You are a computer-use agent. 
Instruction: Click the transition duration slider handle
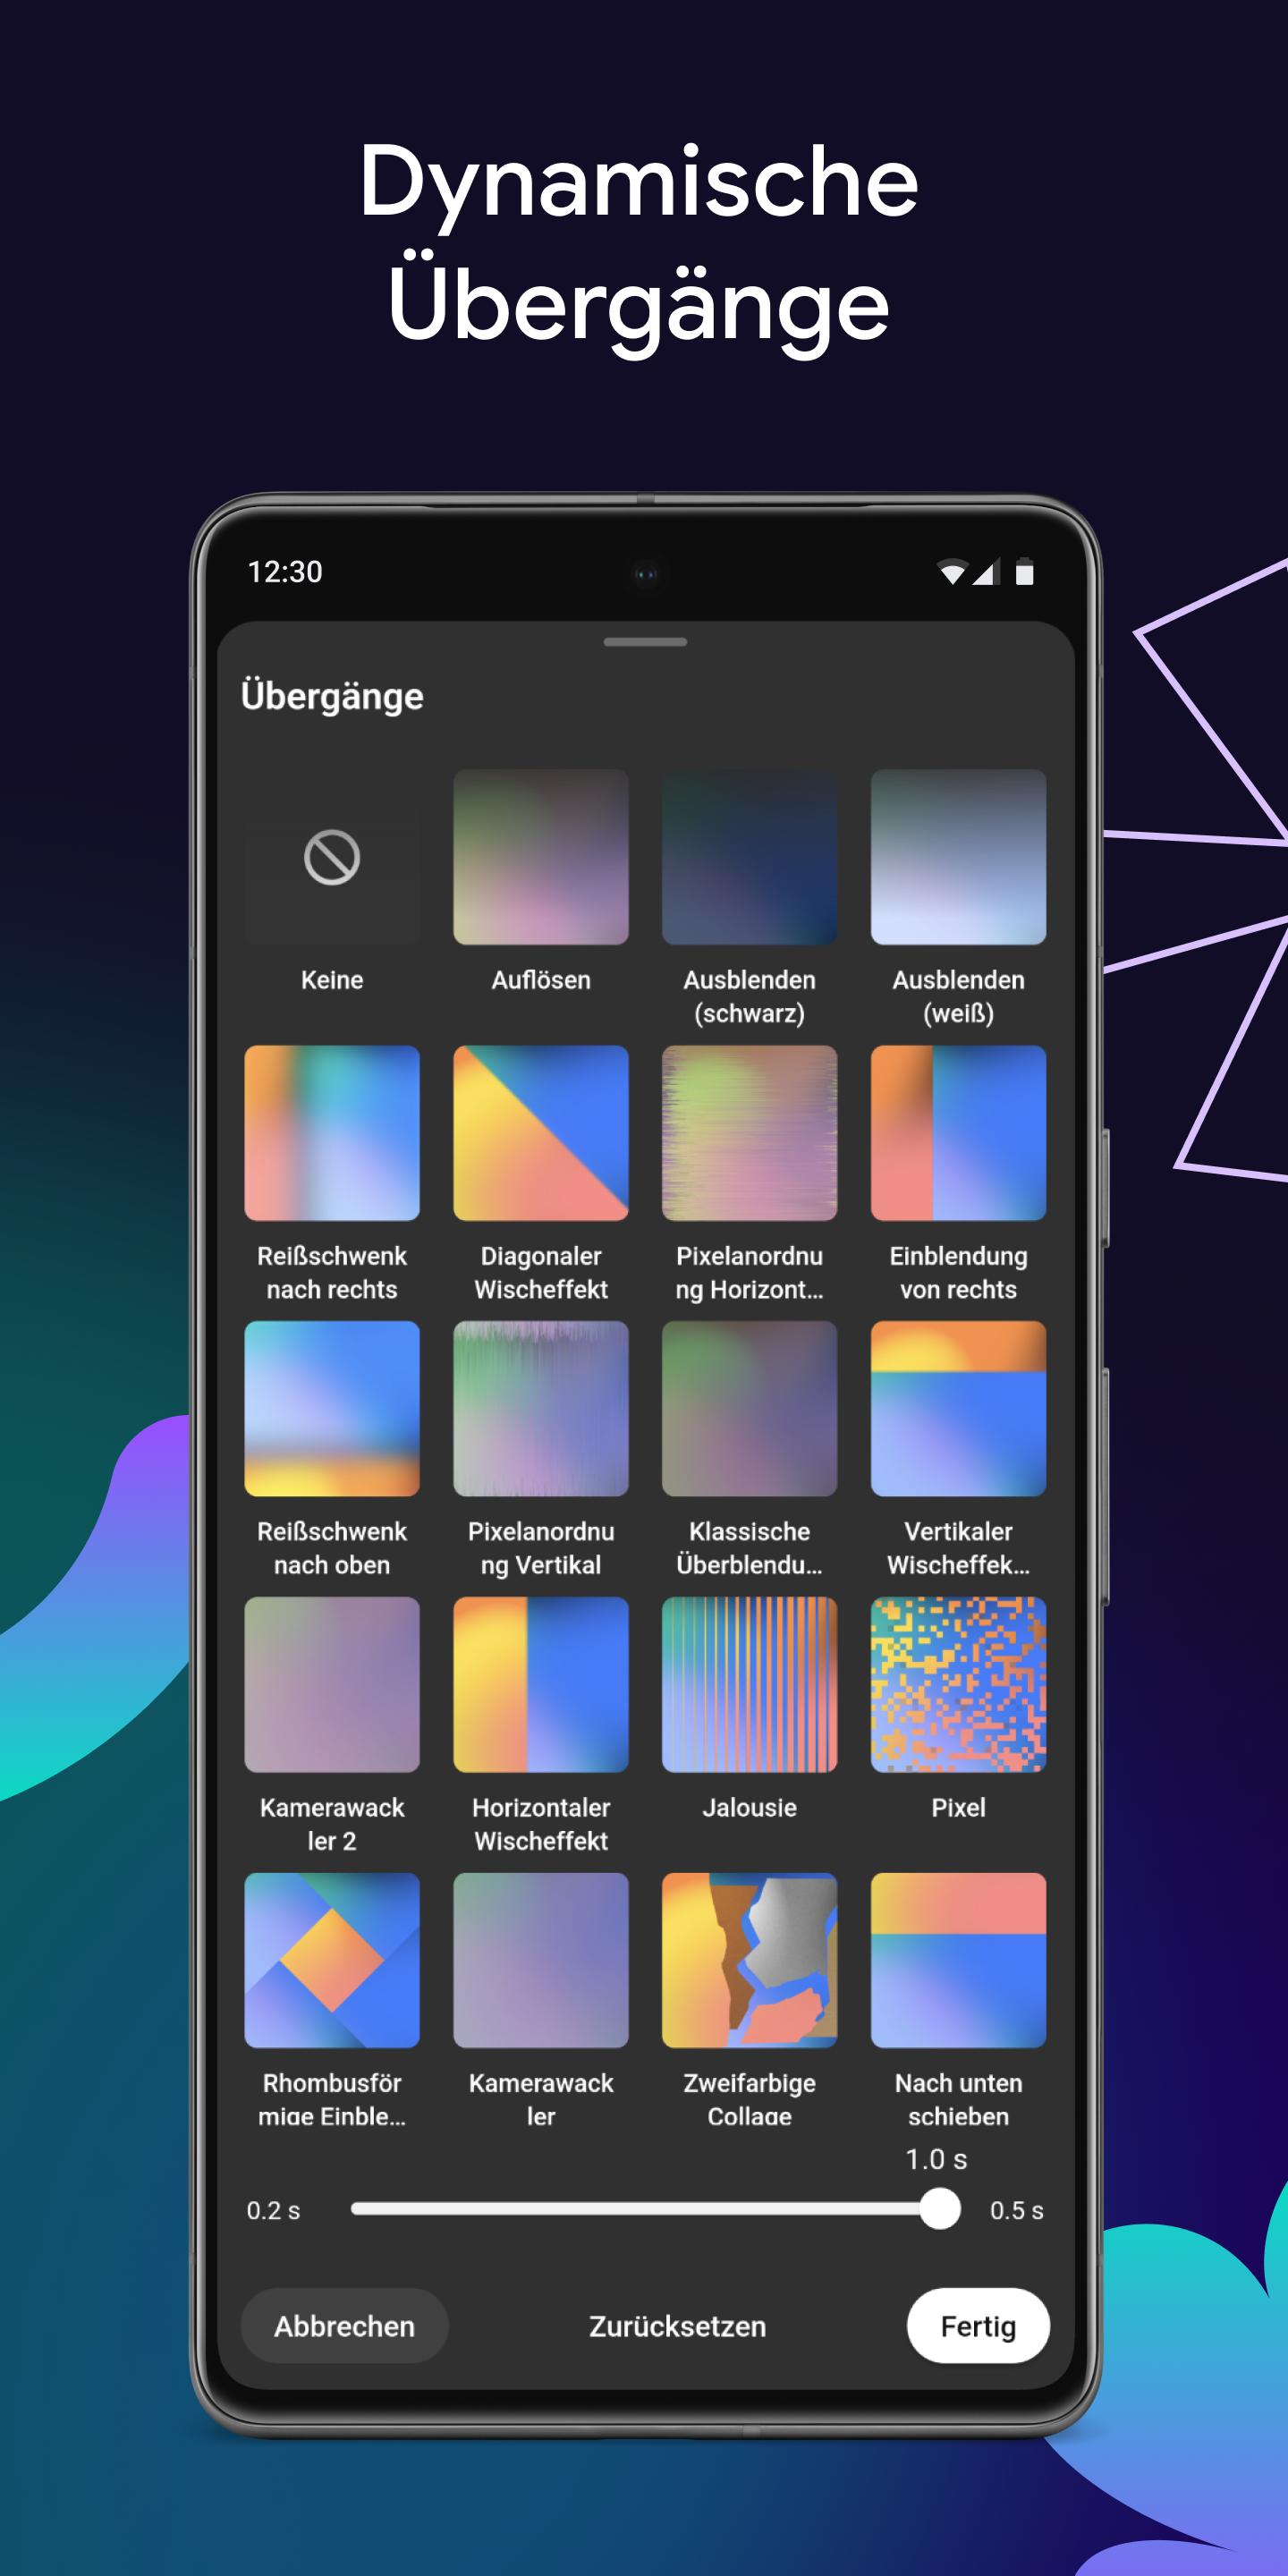[939, 2209]
